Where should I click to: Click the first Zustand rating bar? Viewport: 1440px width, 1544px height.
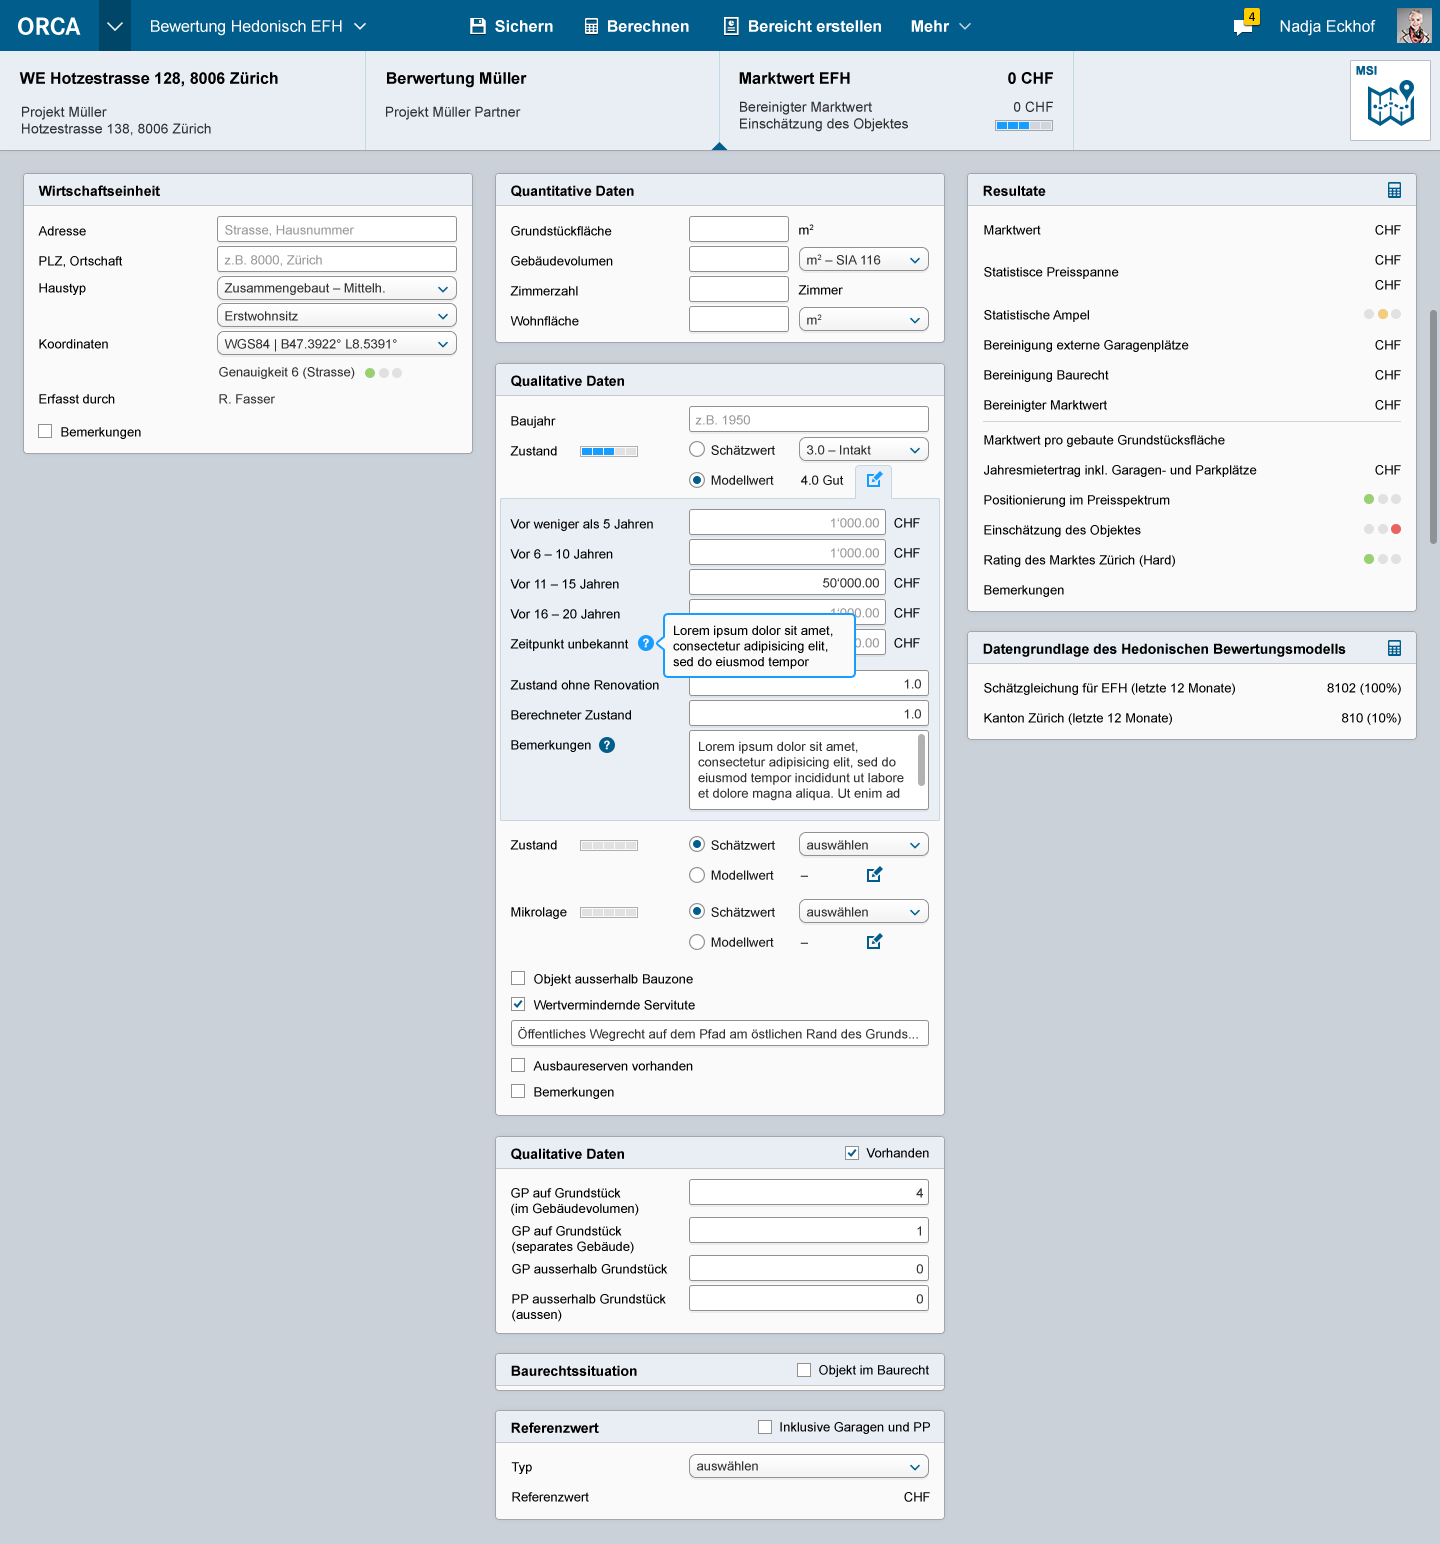pos(609,451)
